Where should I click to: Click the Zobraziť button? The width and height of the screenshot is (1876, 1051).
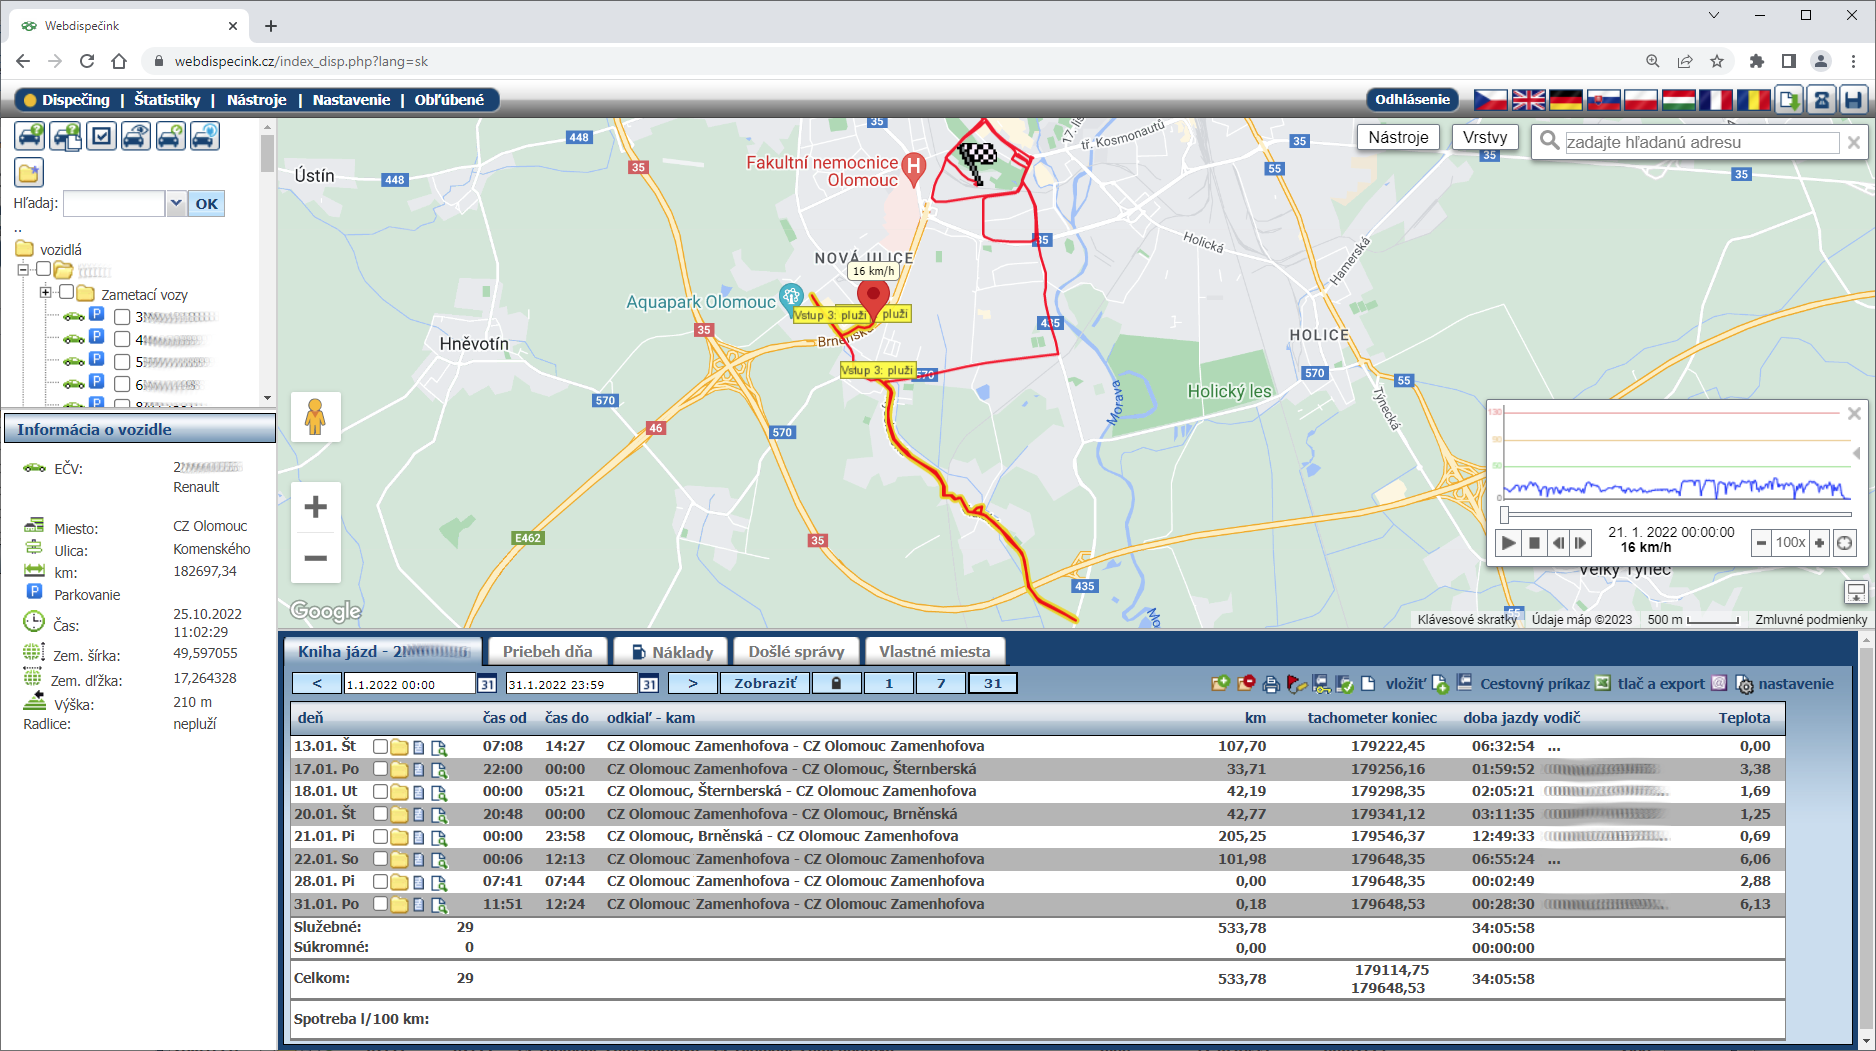click(x=765, y=684)
